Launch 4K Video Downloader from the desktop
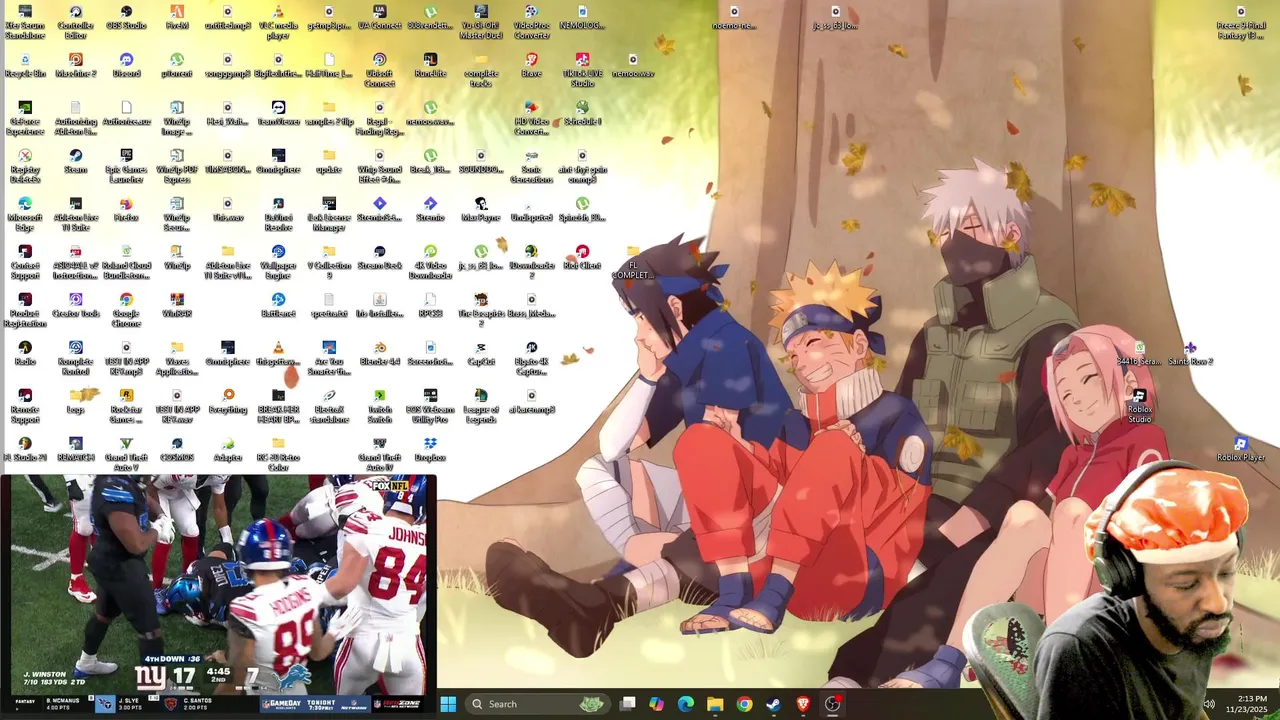1280x720 pixels. click(430, 262)
